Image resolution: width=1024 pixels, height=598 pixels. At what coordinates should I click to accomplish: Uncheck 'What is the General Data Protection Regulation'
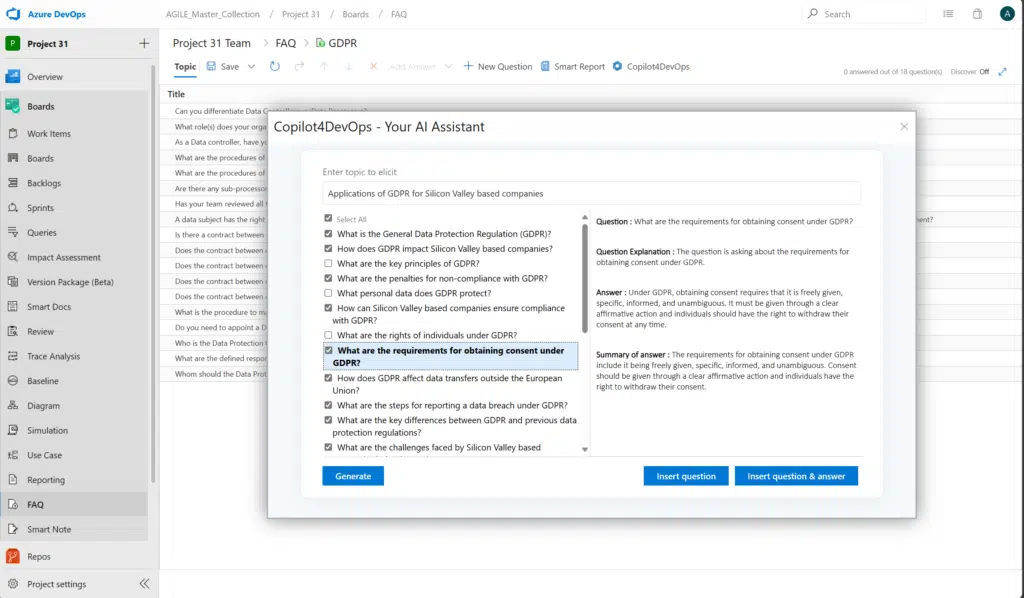click(x=329, y=234)
